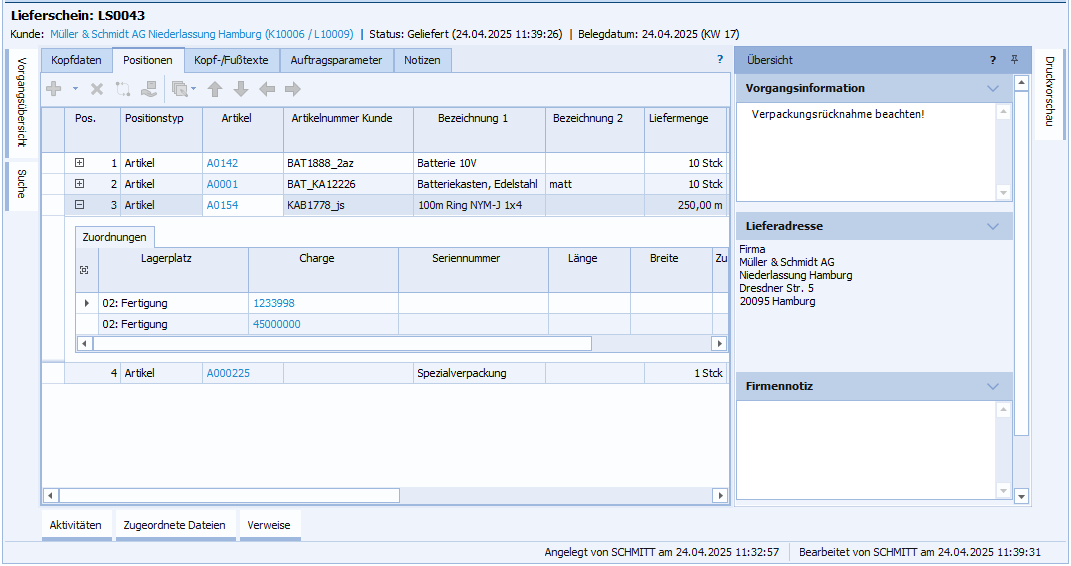Open the copy positions dropdown arrow

tap(193, 89)
